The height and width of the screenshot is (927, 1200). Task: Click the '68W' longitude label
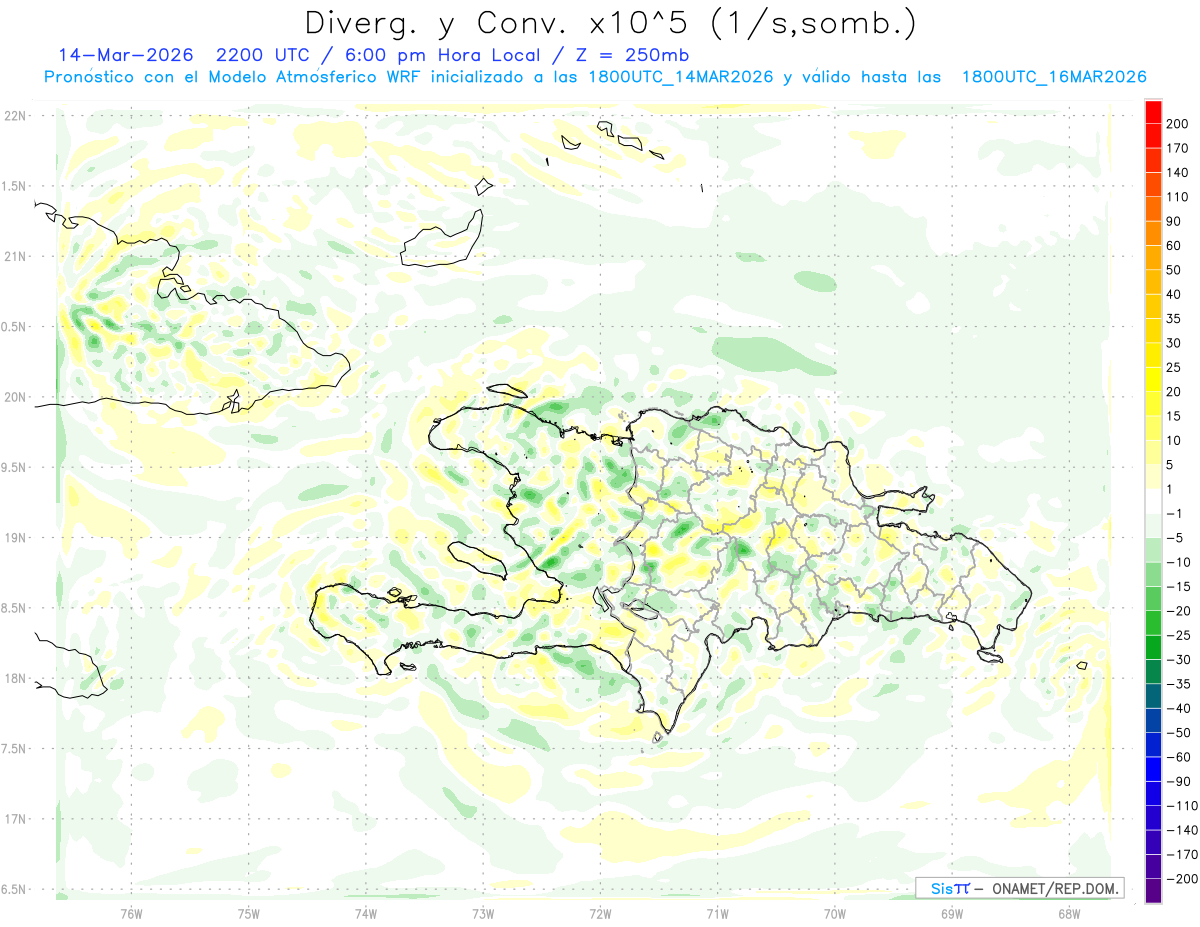tap(1069, 915)
